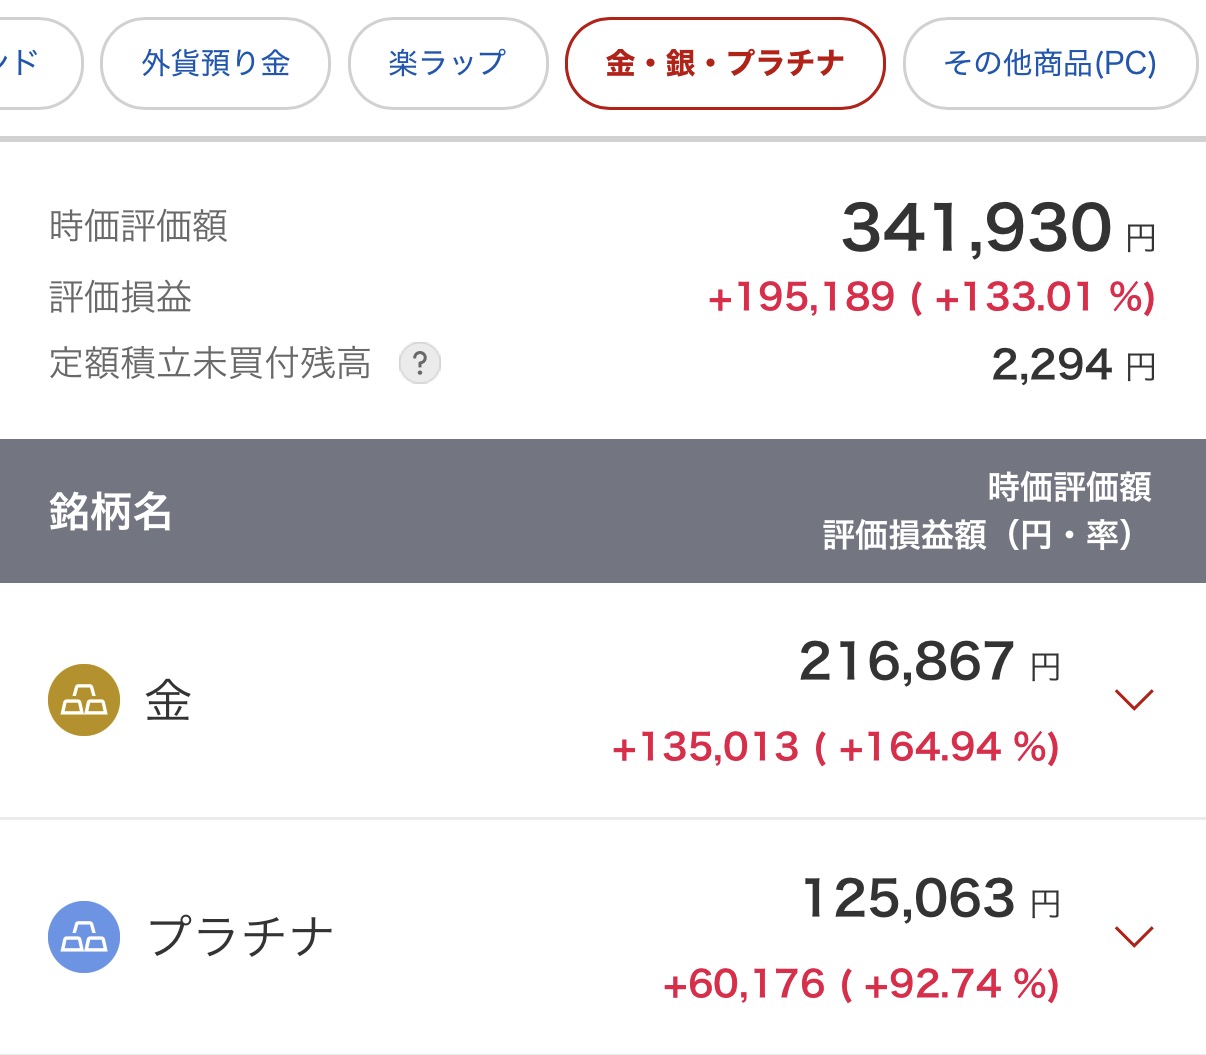Image resolution: width=1206 pixels, height=1055 pixels.
Task: Click the 2,294 円 unpurchased balance
Action: point(1073,365)
